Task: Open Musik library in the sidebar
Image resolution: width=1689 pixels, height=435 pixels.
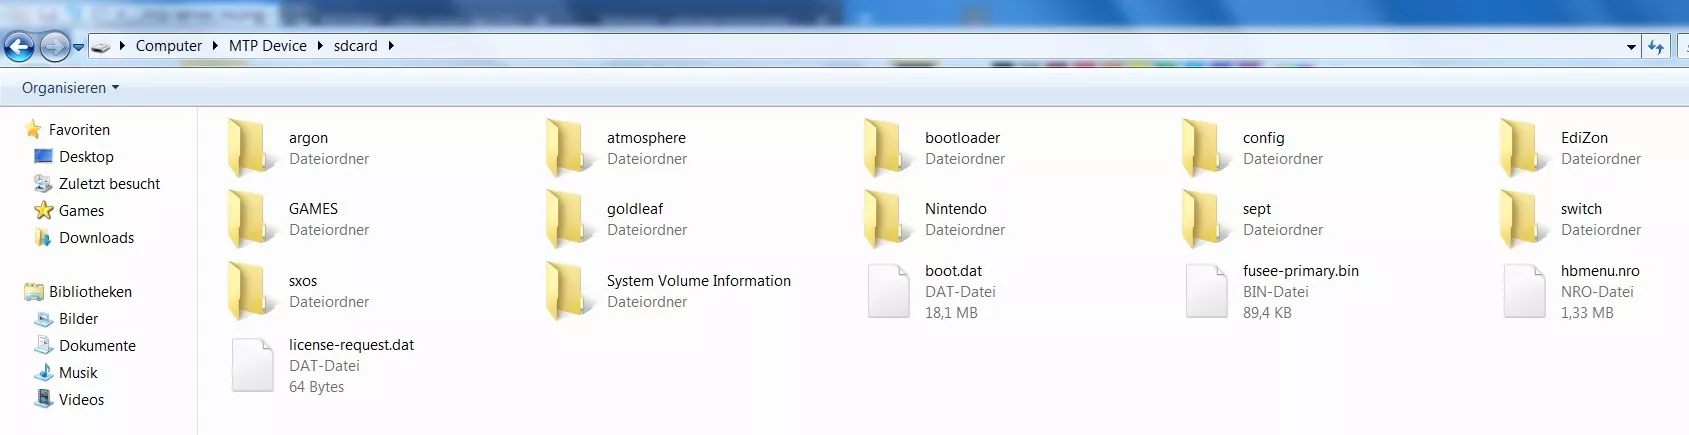Action: 78,373
